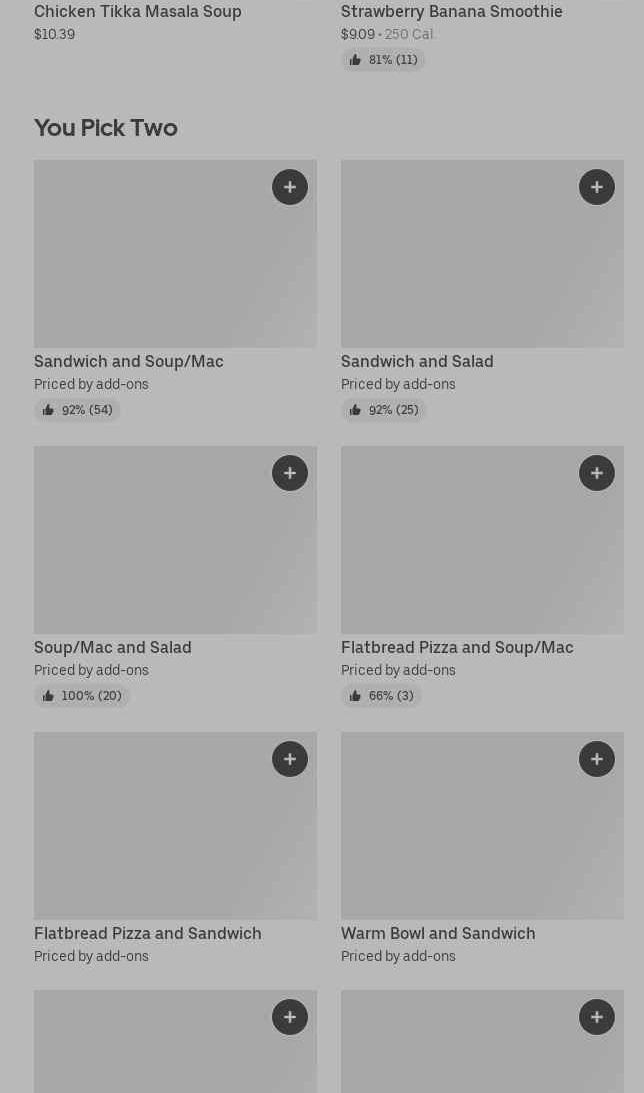Add Warm Bowl and Sandwich plus icon
This screenshot has width=644, height=1093.
click(597, 758)
